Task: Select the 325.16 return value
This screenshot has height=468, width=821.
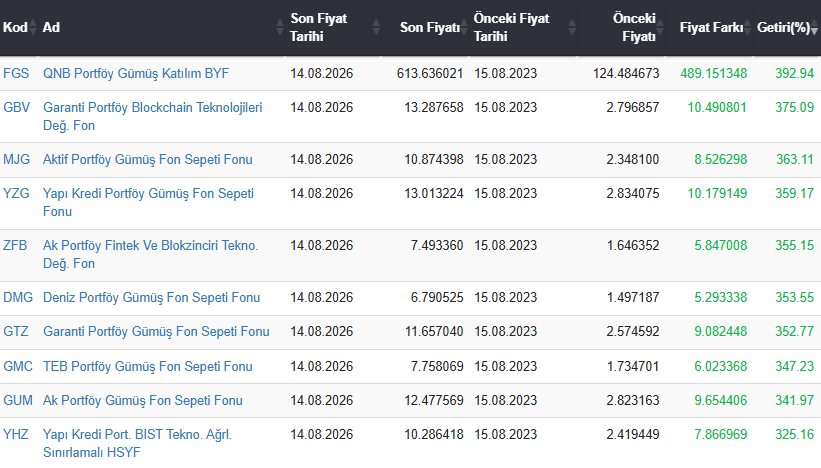Action: click(x=794, y=434)
